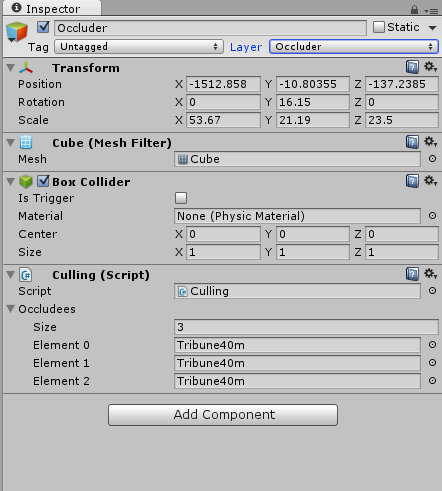Open object picker for Script field
The width and height of the screenshot is (442, 491).
pos(432,291)
